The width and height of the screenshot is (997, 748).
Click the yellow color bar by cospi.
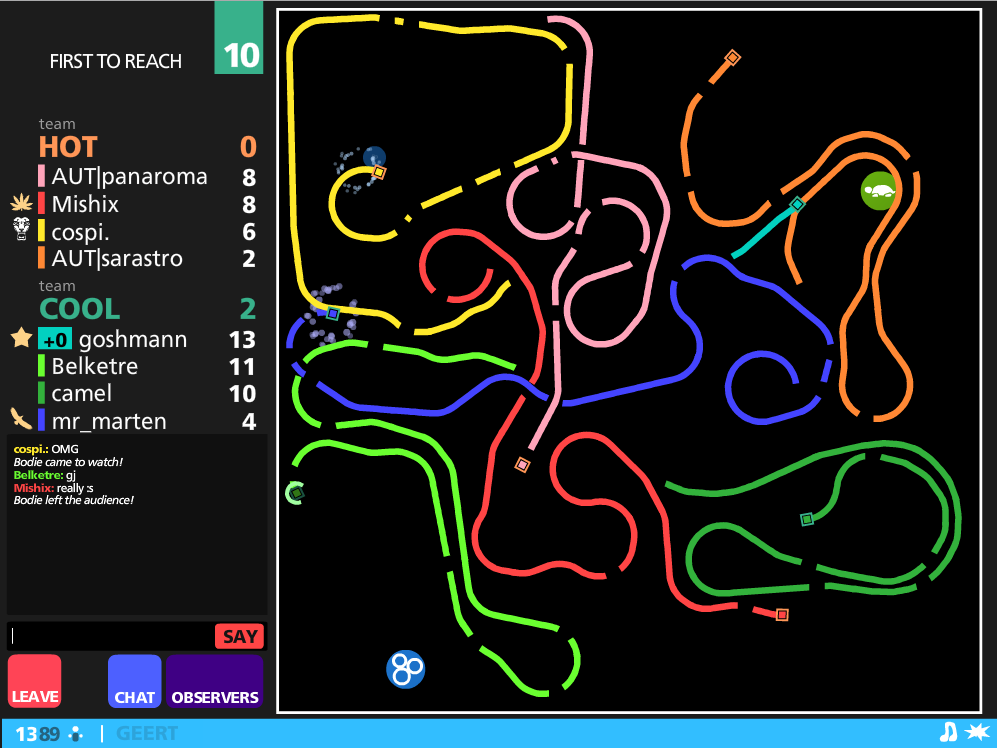[41, 231]
